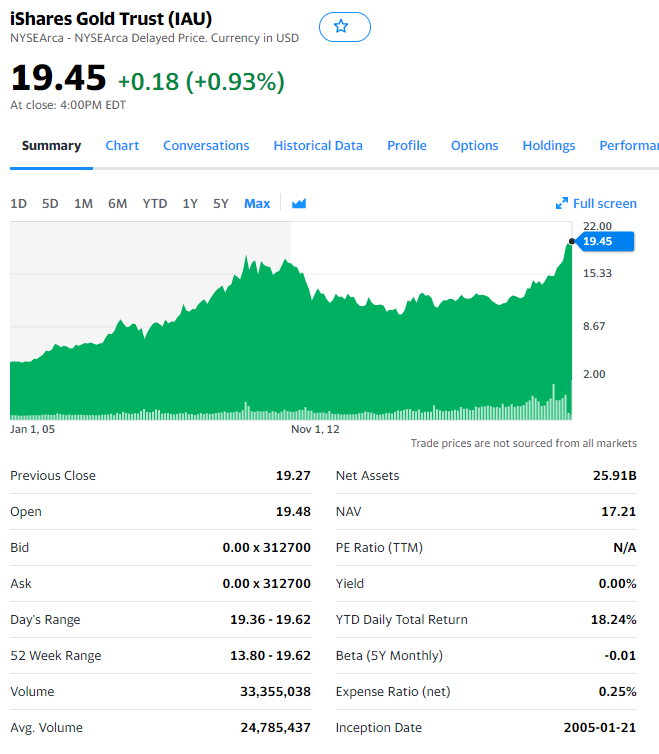Open the cut-off Performance tab
This screenshot has height=754, width=659.
click(629, 146)
